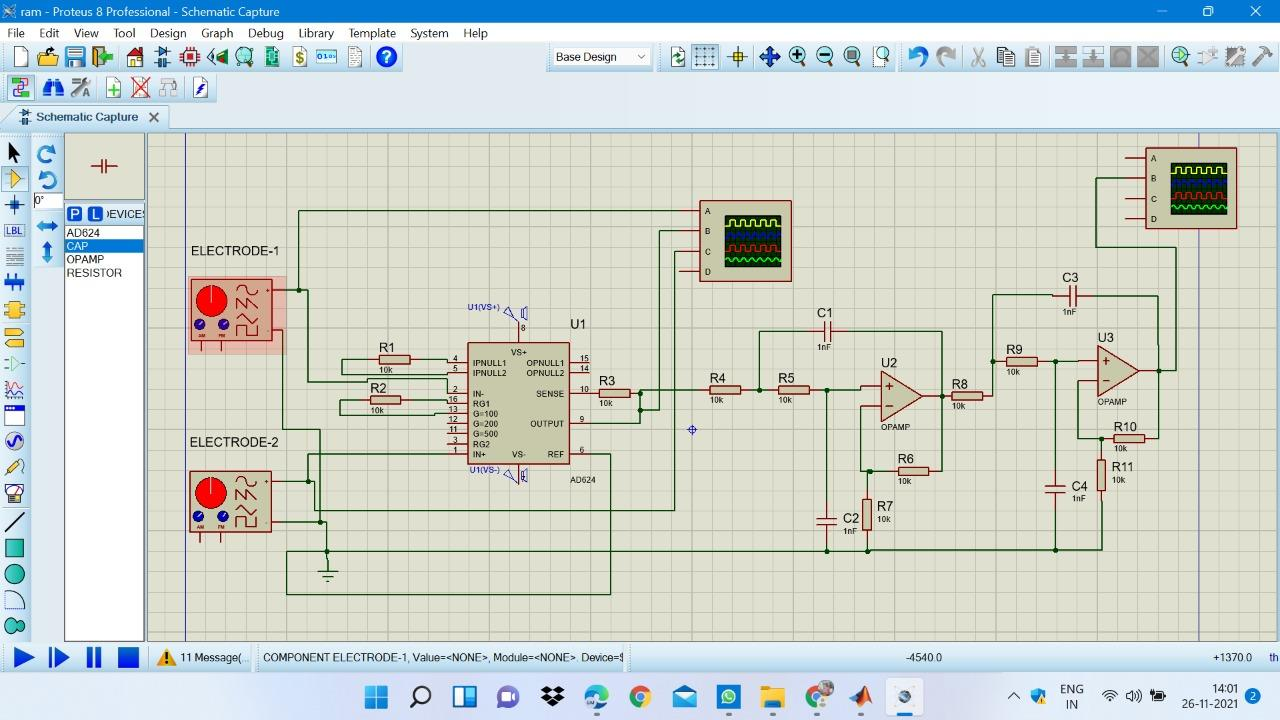
Task: Open the Library menu
Action: [x=316, y=33]
